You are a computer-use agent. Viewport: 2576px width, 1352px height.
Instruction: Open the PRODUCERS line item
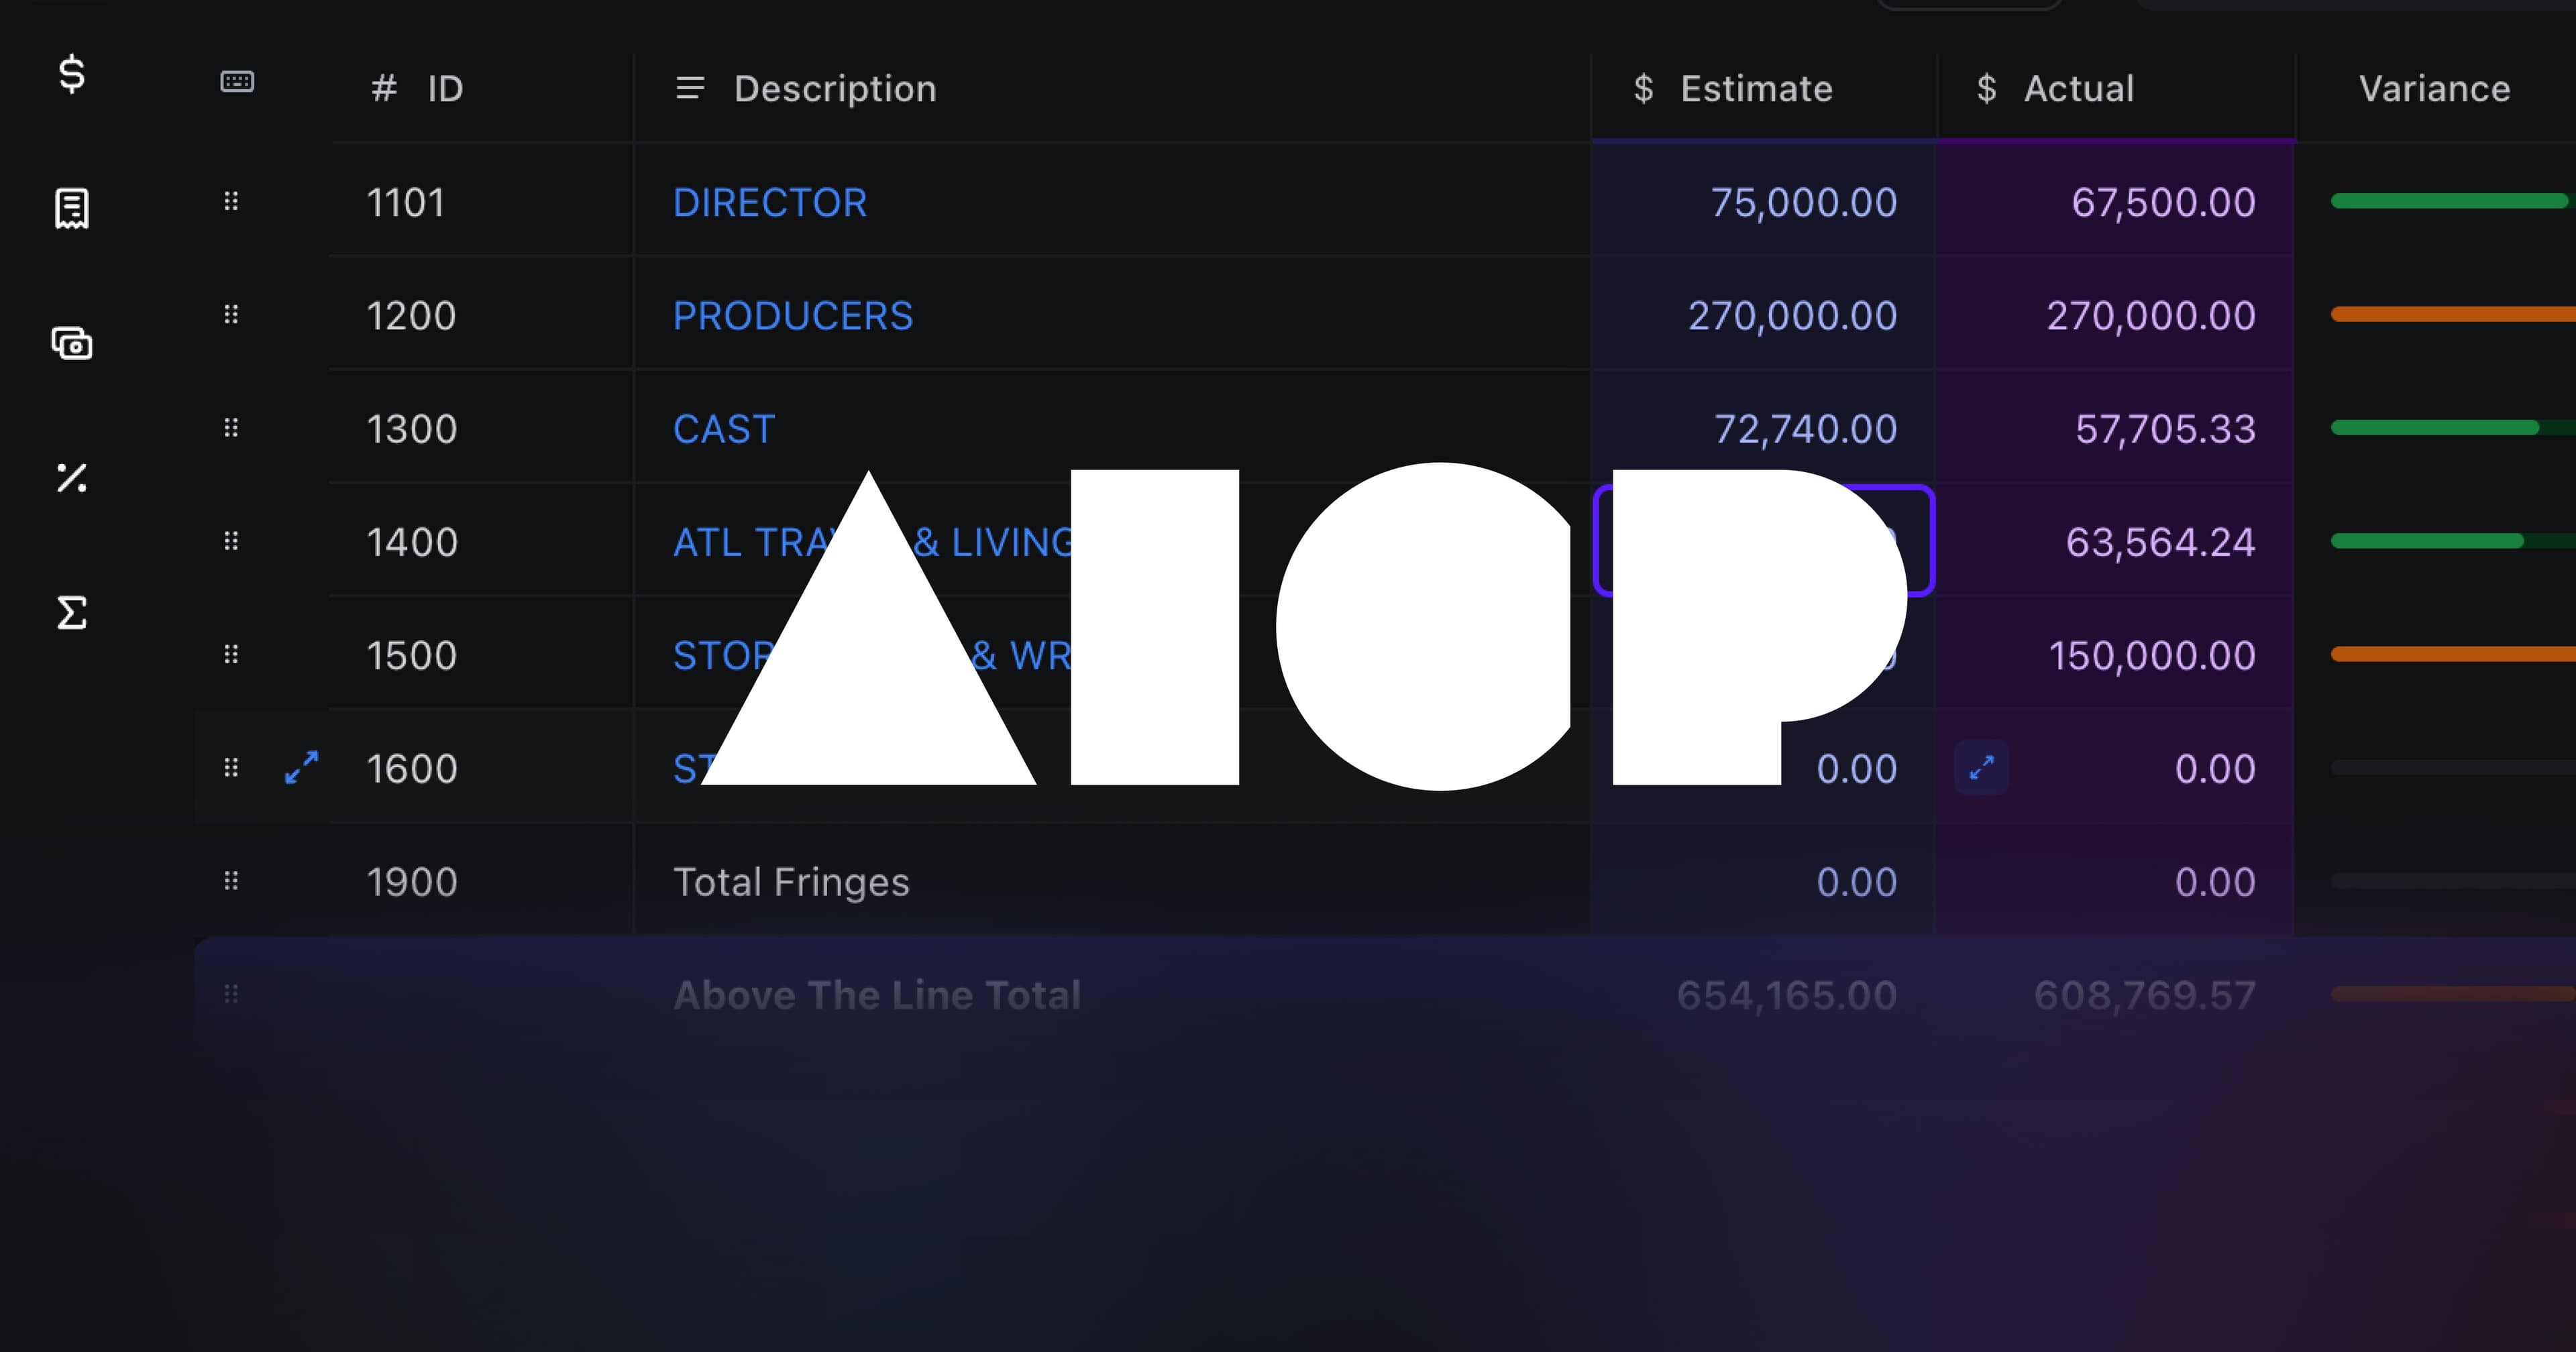(x=792, y=316)
